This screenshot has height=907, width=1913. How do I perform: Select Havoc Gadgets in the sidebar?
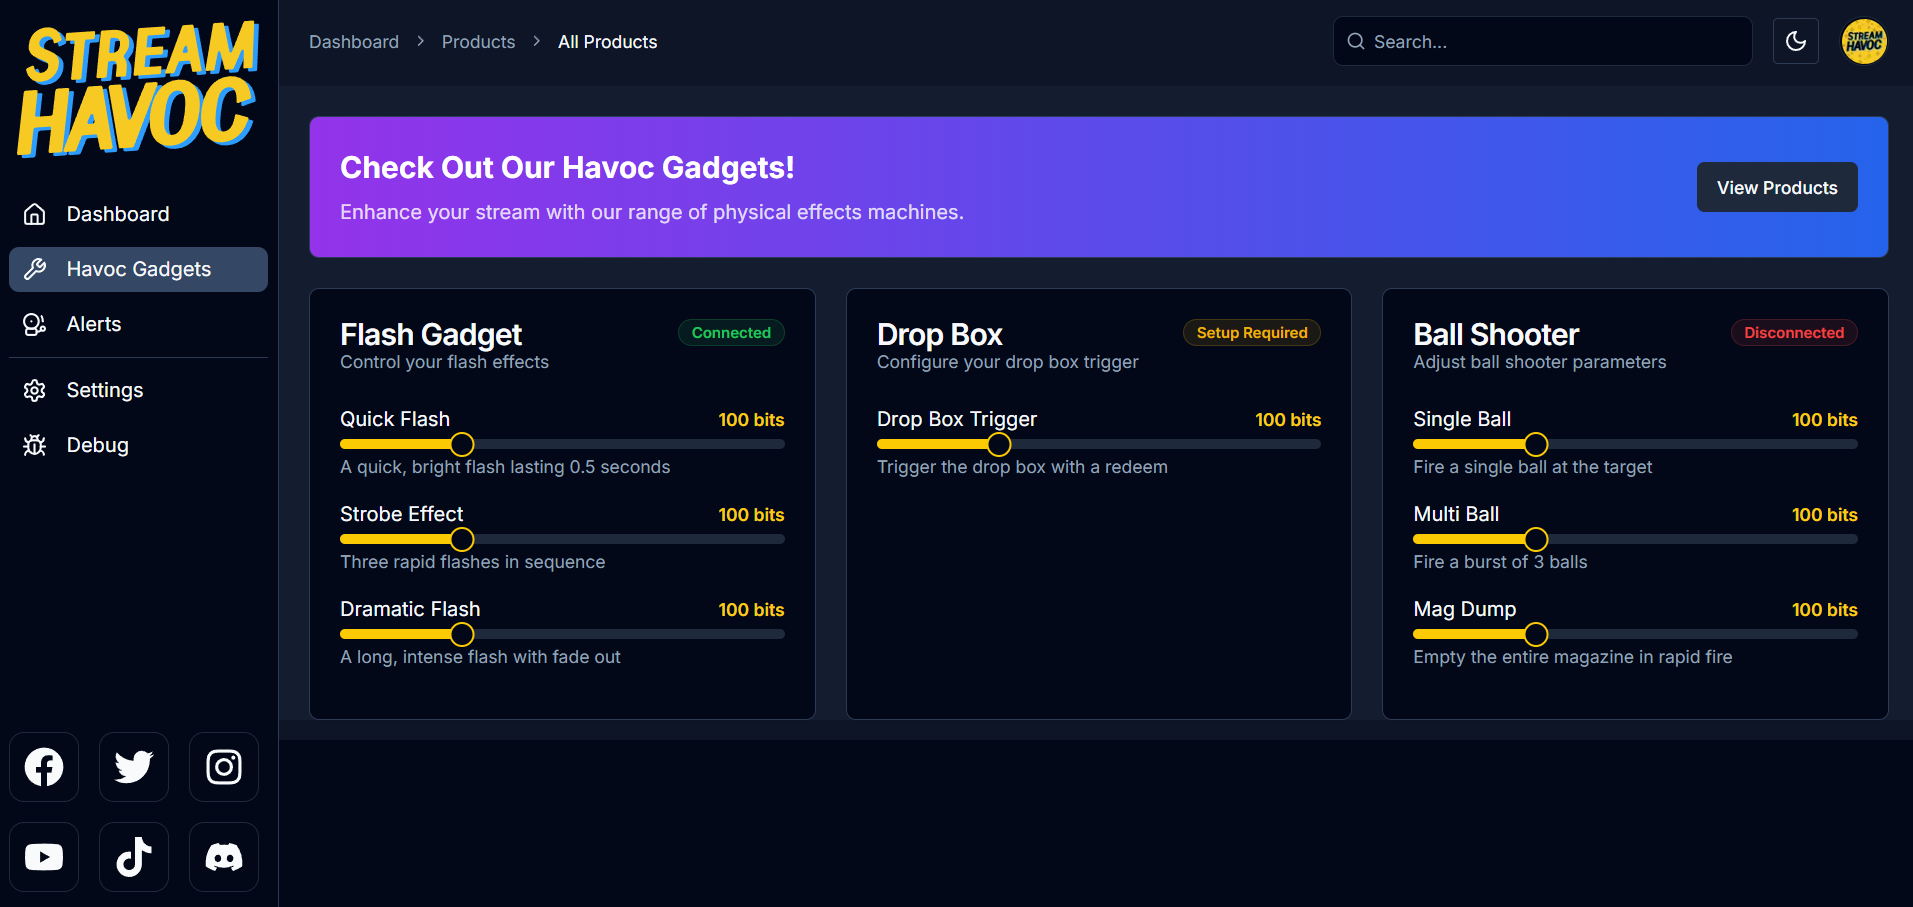pyautogui.click(x=138, y=269)
